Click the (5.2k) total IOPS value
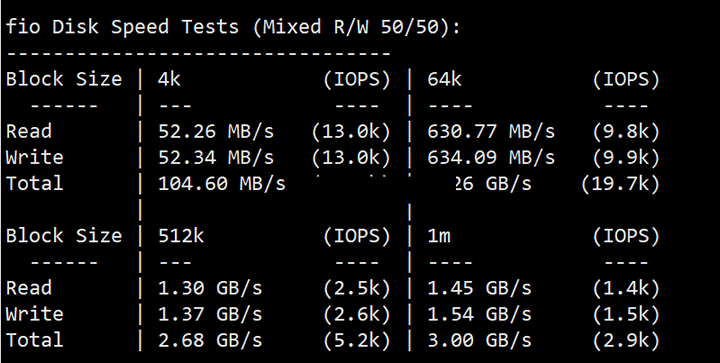720x363 pixels. tap(357, 341)
